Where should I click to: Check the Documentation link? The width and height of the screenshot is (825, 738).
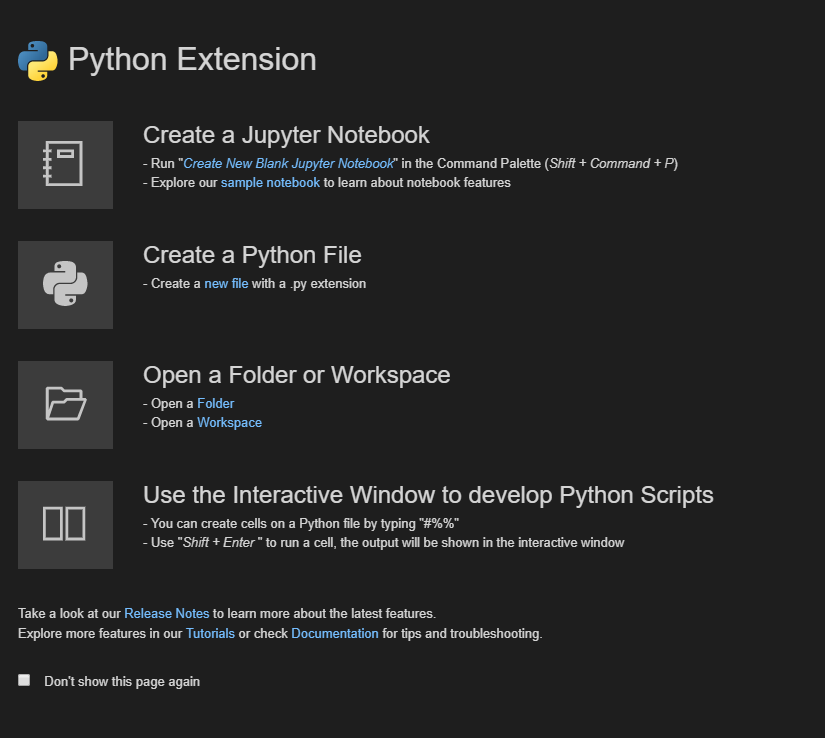click(x=335, y=633)
